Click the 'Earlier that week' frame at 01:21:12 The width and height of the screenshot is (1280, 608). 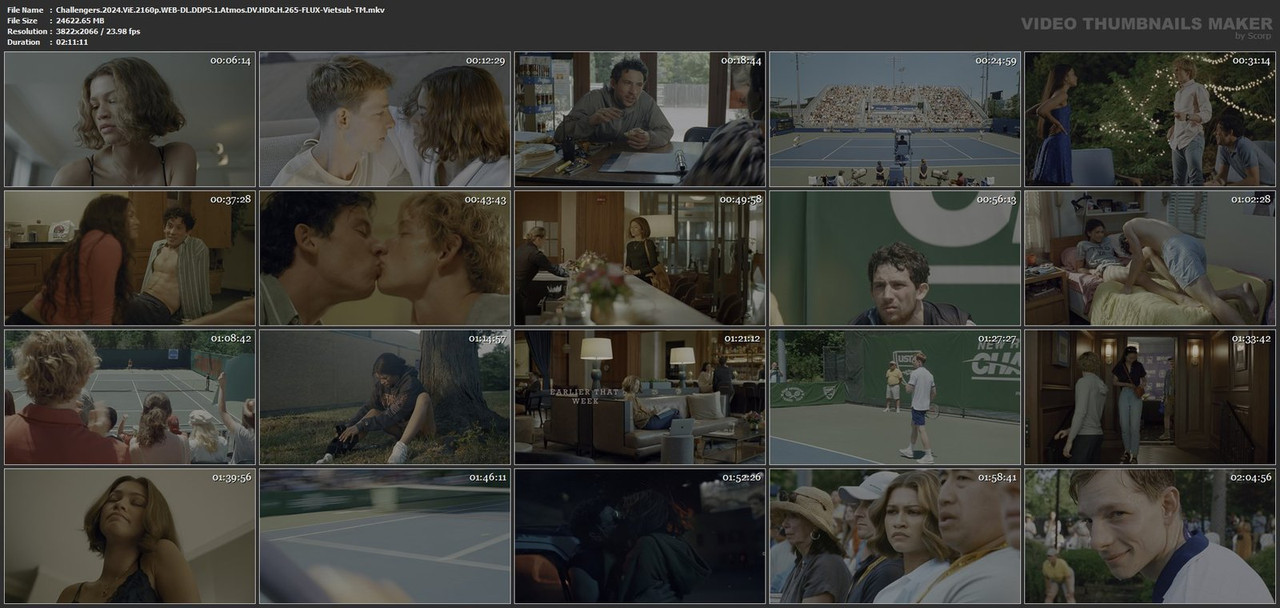pos(640,397)
